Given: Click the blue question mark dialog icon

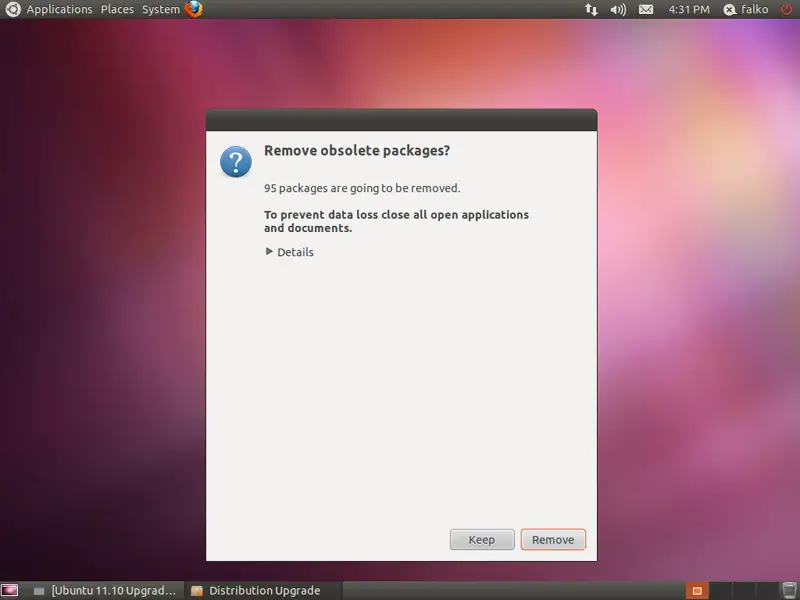Looking at the screenshot, I should pos(236,161).
